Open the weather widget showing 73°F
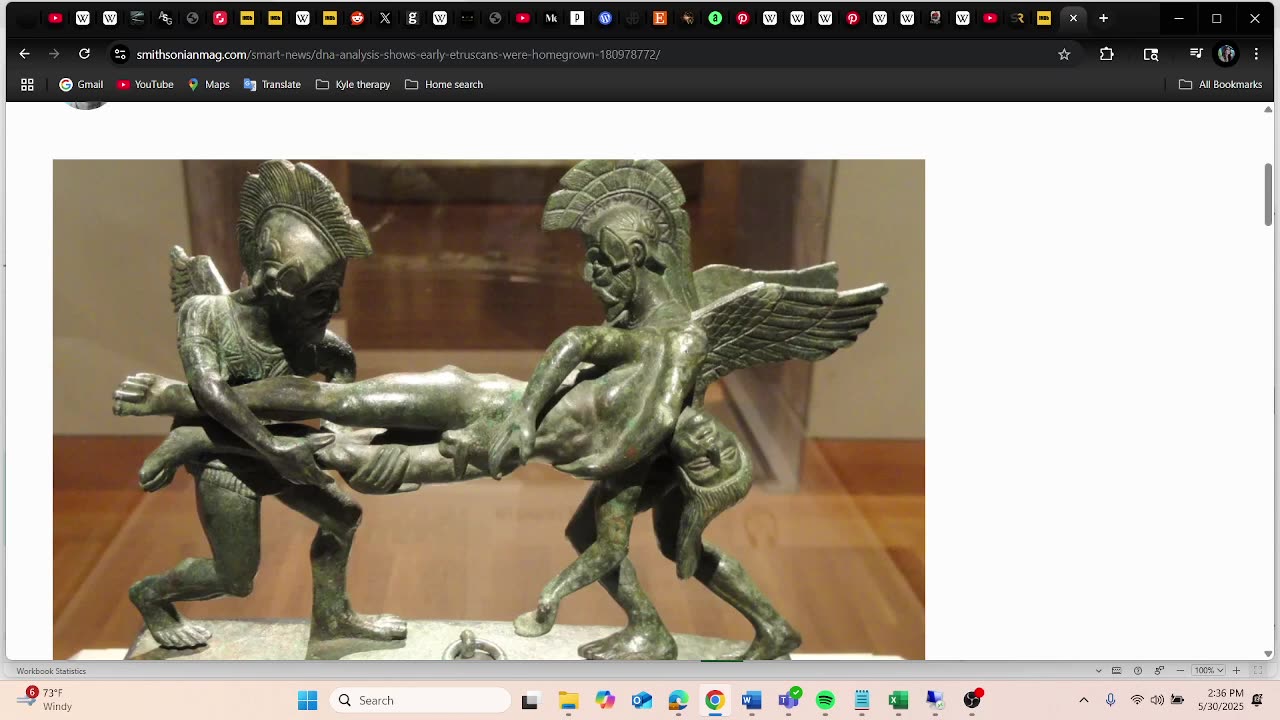Screen dimensions: 1280x720 (45, 700)
